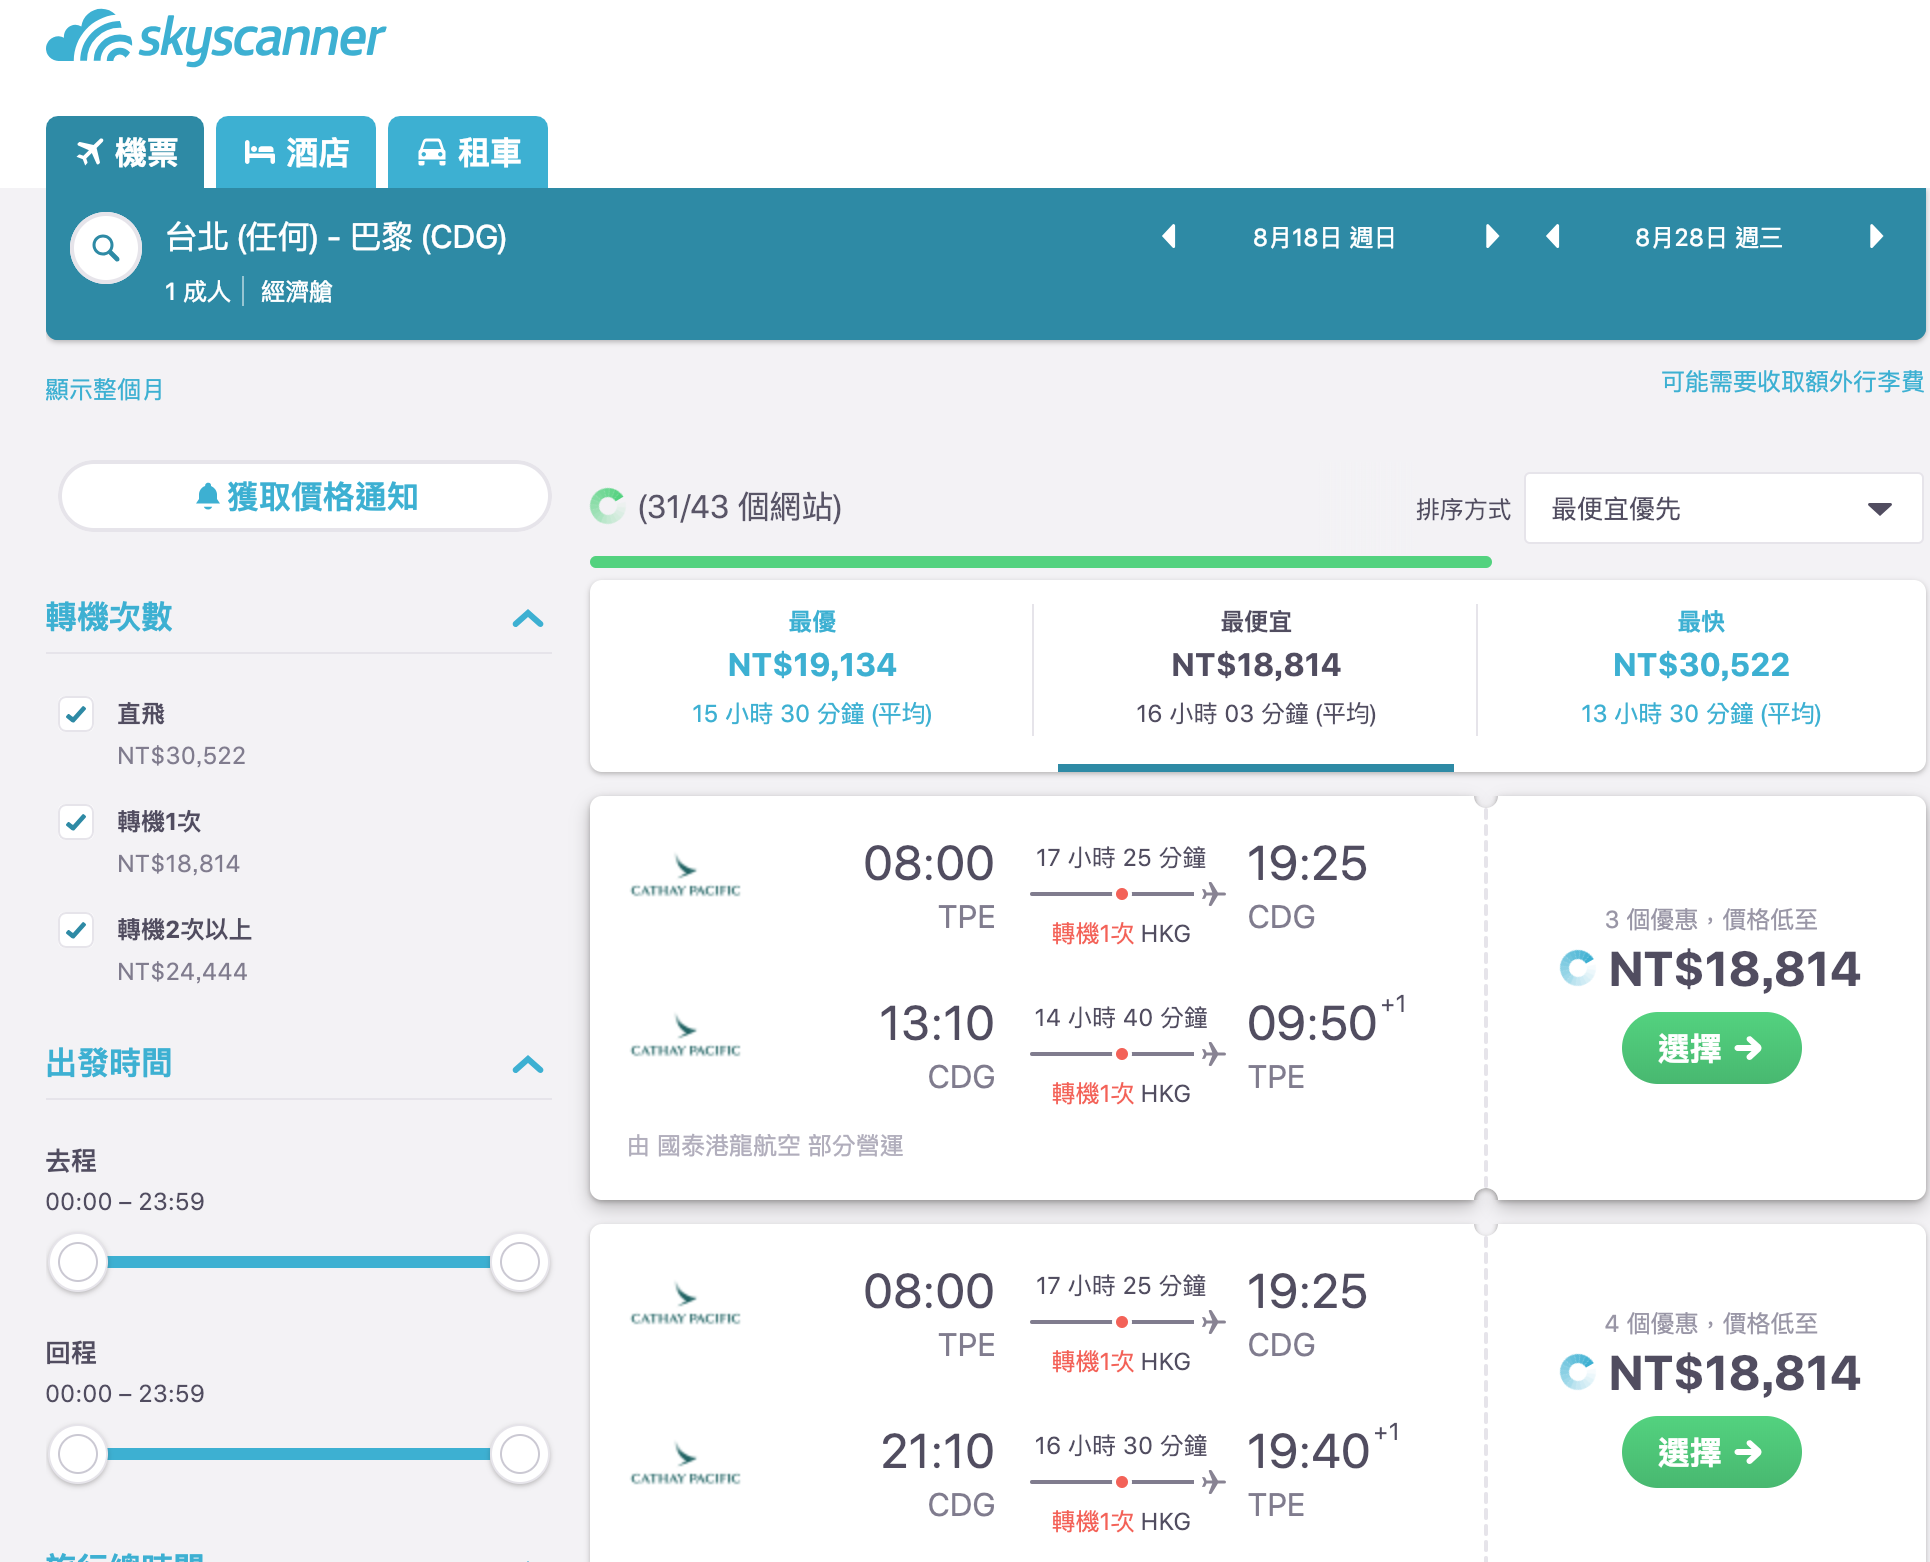Open the search magnifier icon

(105, 247)
